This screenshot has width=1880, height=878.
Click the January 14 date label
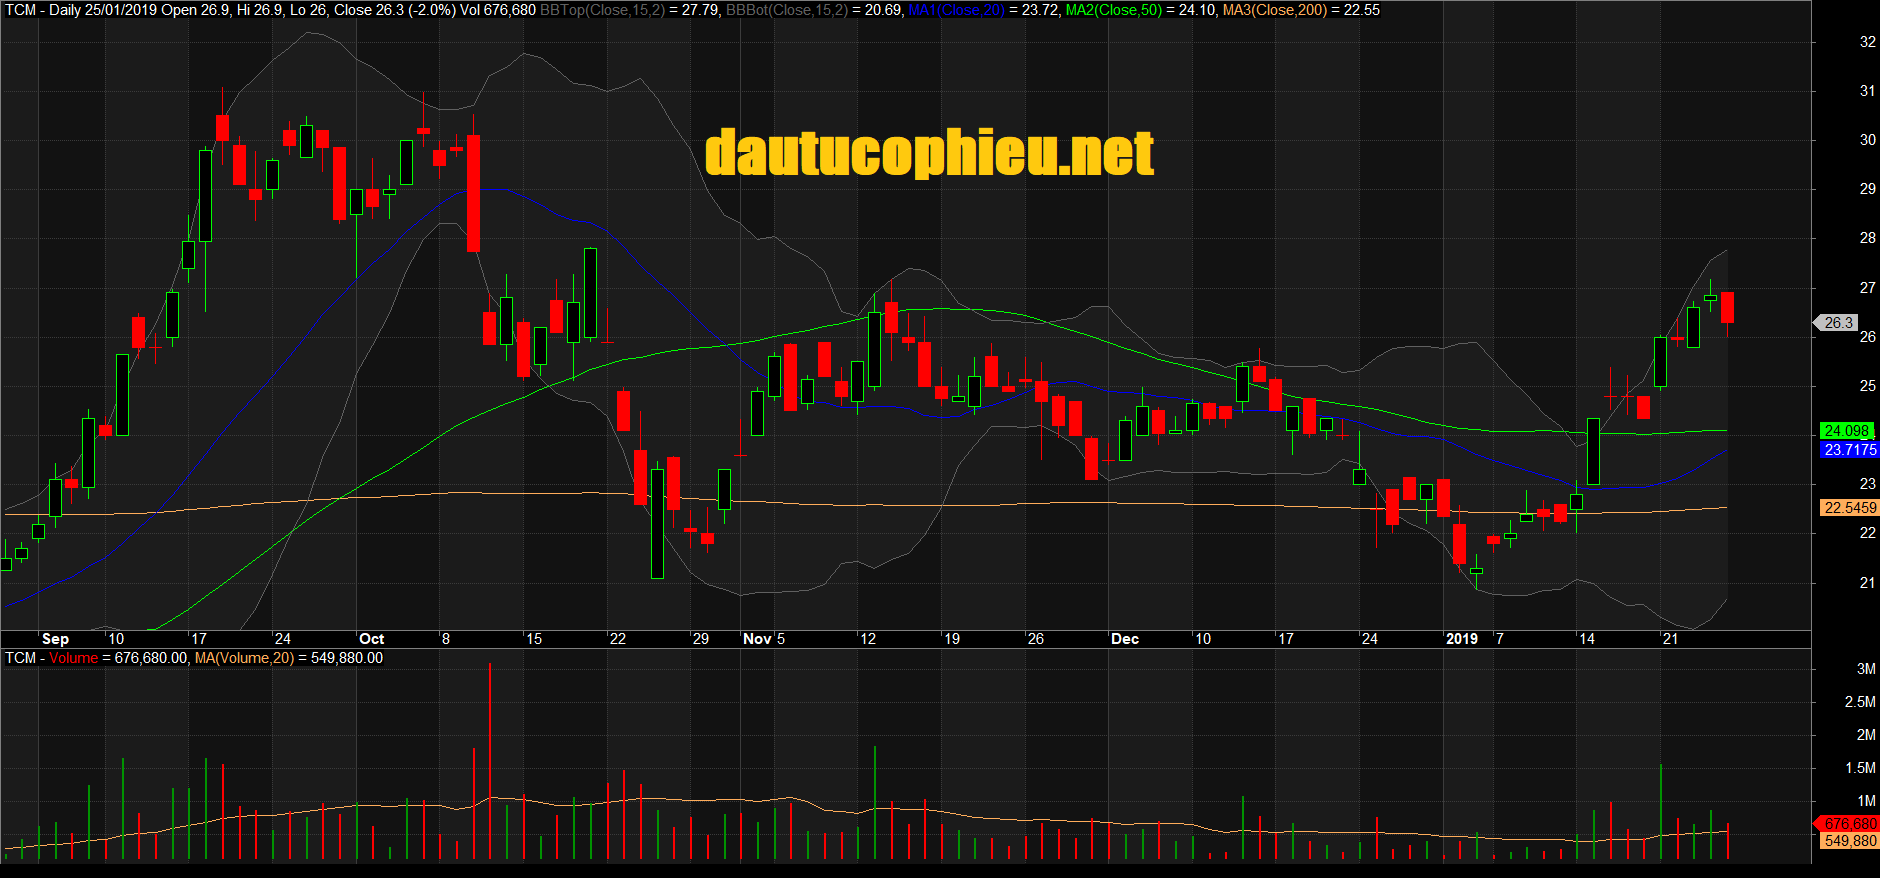1587,639
